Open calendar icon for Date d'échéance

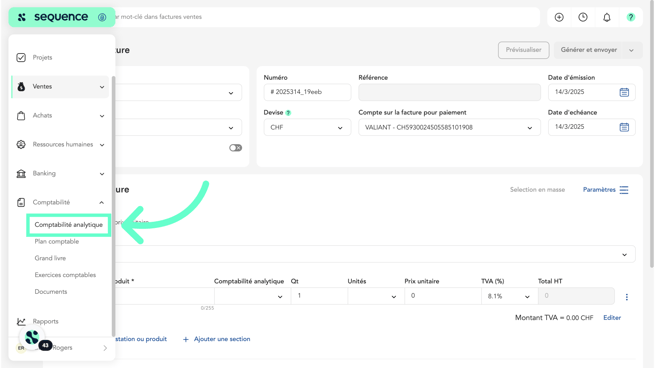point(624,127)
